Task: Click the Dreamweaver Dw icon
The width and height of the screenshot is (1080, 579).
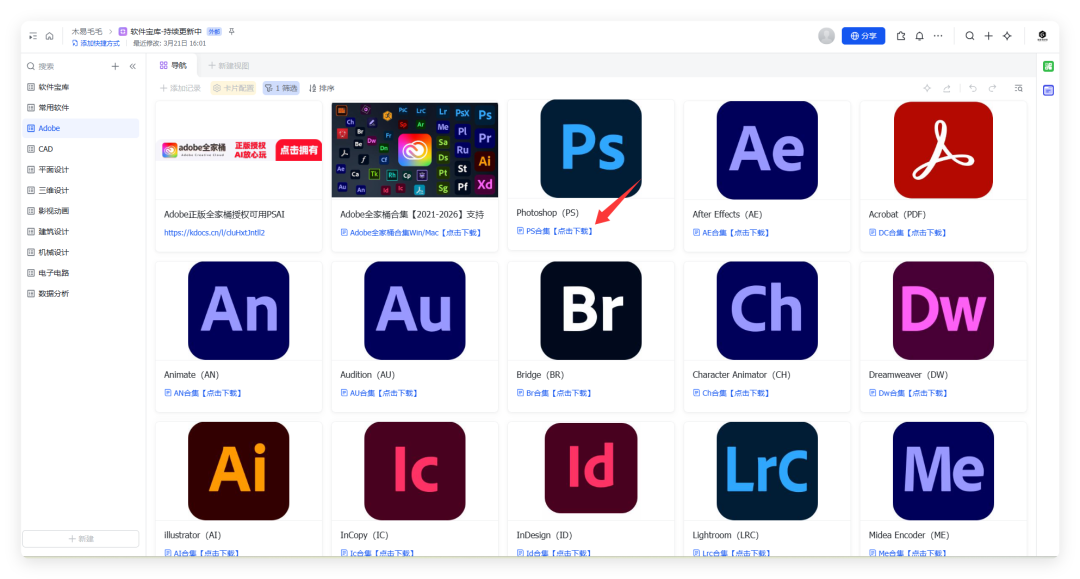Action: click(x=944, y=310)
